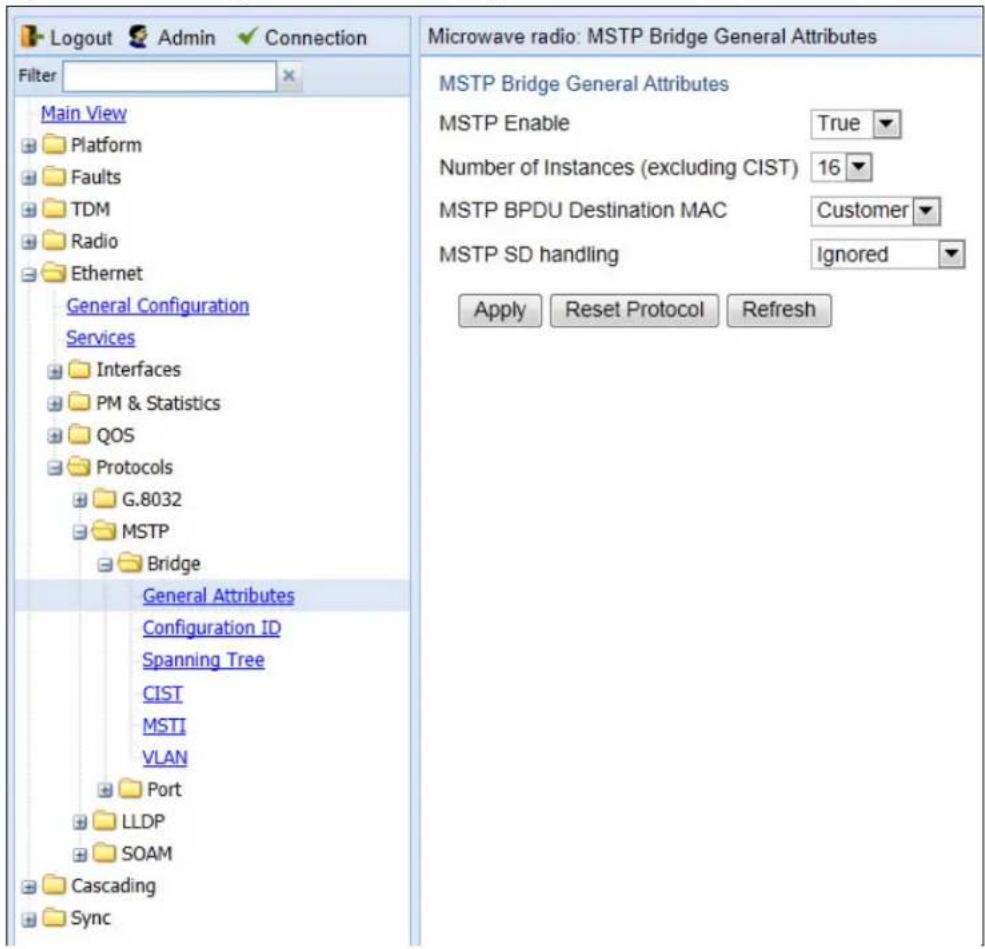Expand the Port tree node
This screenshot has height=949, width=985.
pos(105,790)
